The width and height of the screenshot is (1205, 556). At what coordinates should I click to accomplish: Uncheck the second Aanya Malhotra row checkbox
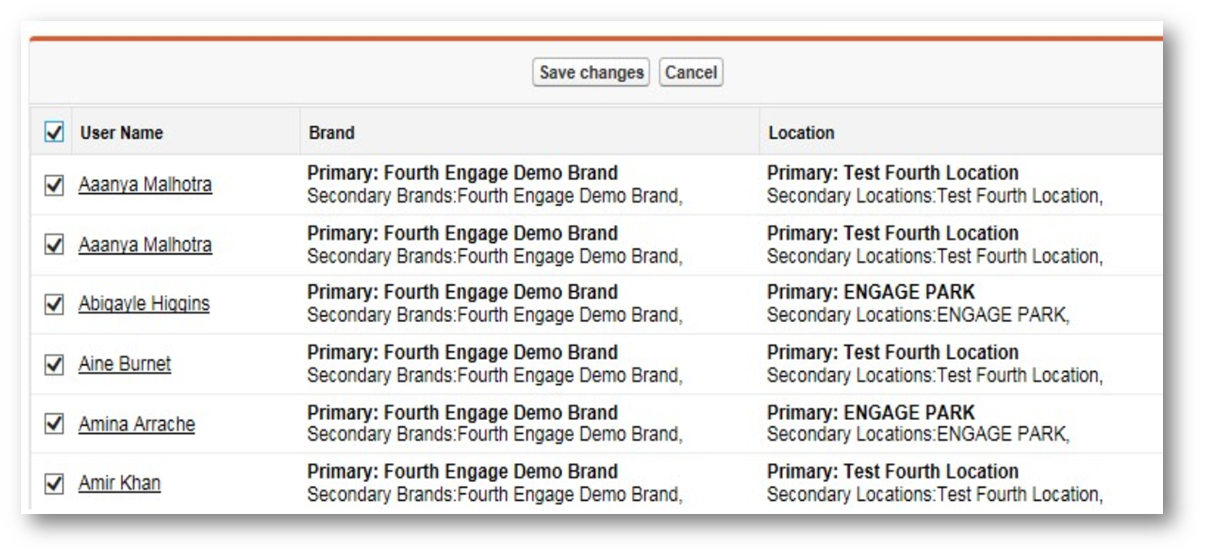54,245
